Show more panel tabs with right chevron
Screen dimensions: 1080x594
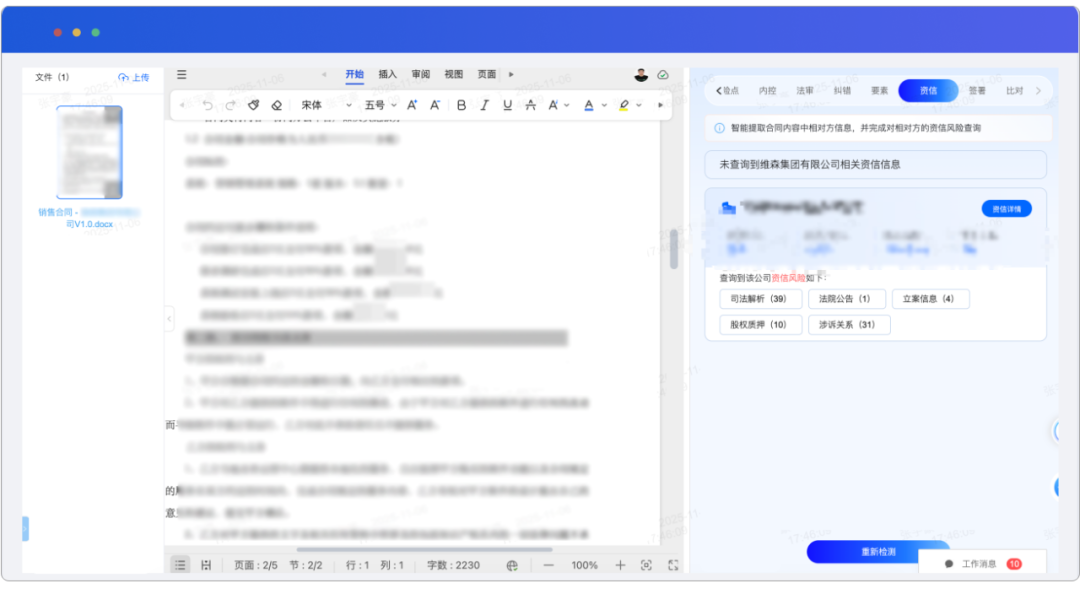(x=1038, y=90)
